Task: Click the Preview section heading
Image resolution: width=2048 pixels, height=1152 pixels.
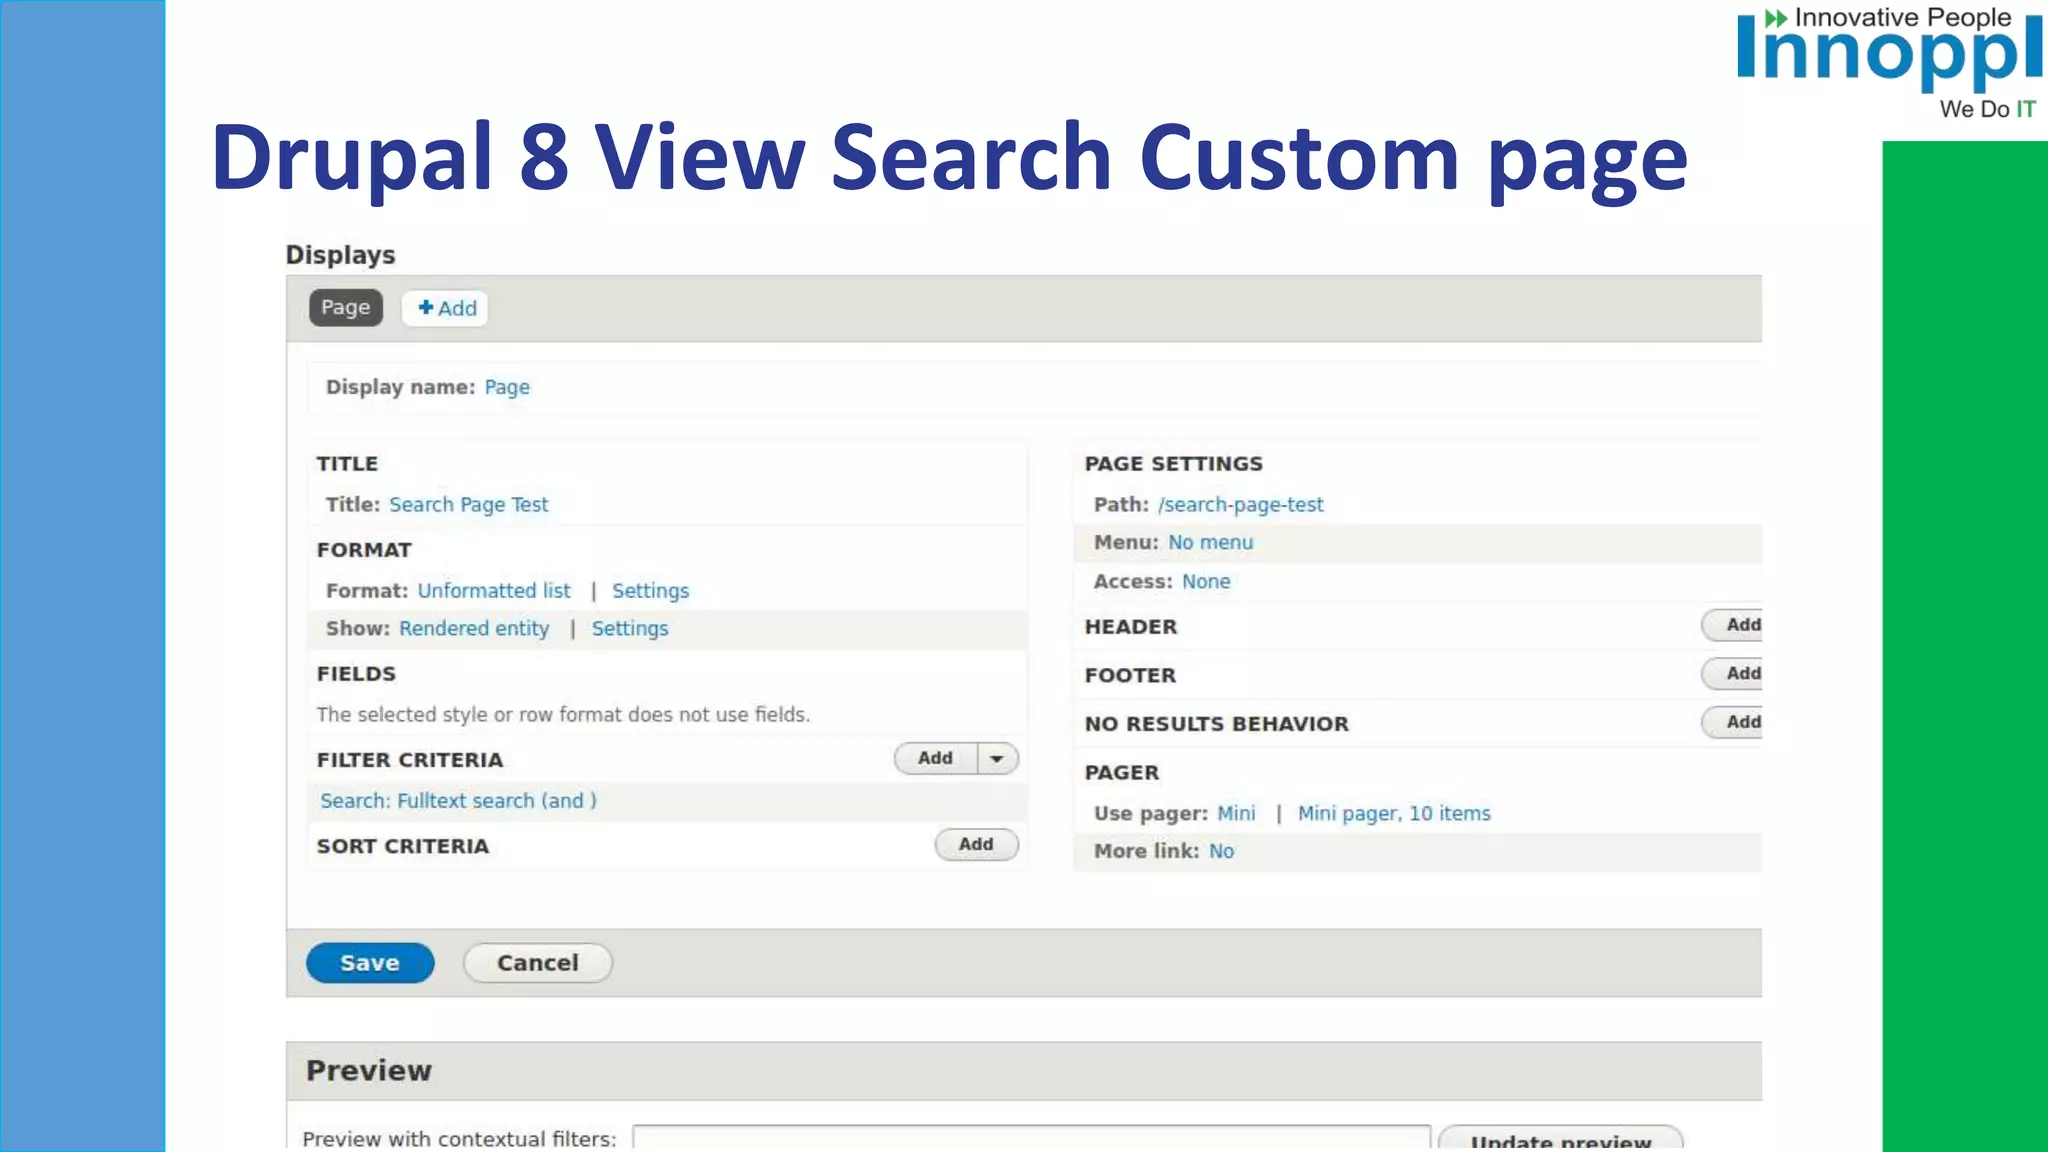Action: (x=369, y=1071)
